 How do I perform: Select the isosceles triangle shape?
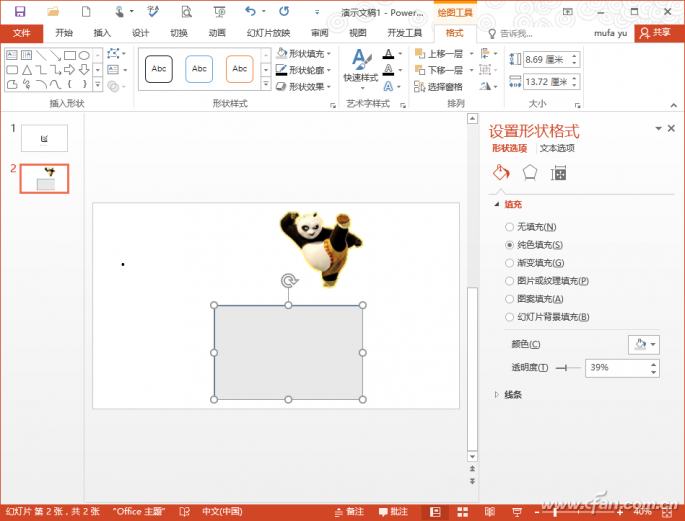coord(27,70)
